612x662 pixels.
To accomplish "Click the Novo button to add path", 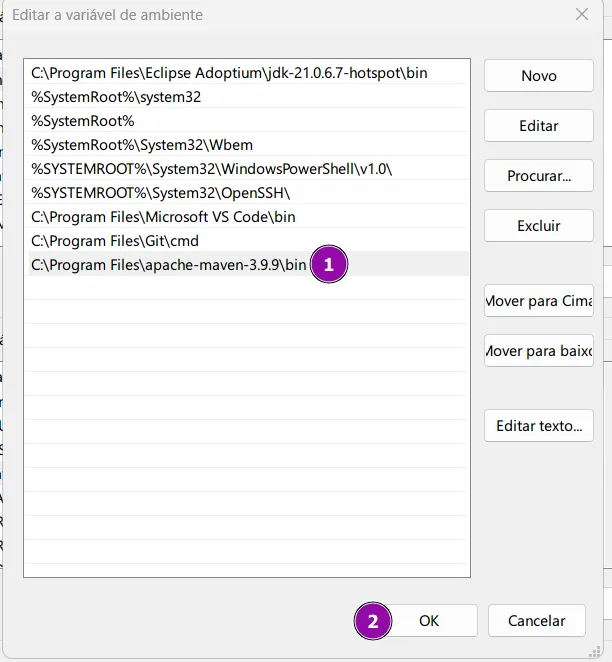I will (x=539, y=76).
